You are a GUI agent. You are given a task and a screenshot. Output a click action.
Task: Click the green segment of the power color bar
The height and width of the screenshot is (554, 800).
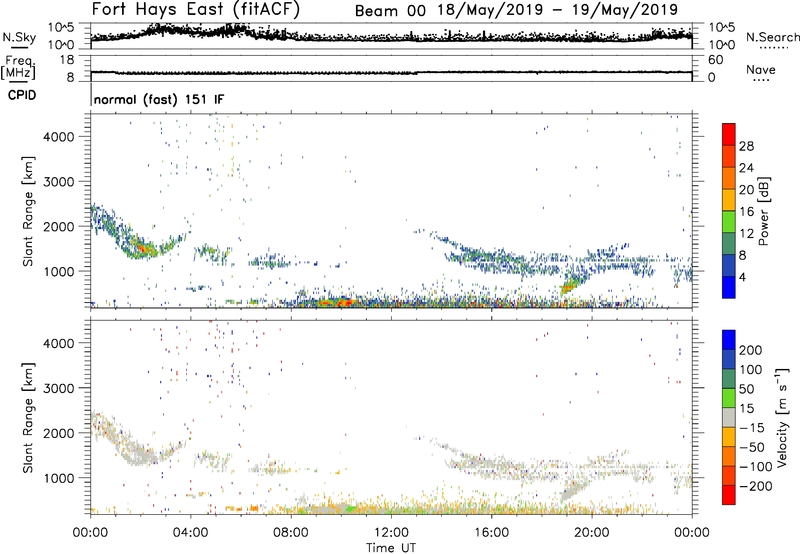[729, 222]
